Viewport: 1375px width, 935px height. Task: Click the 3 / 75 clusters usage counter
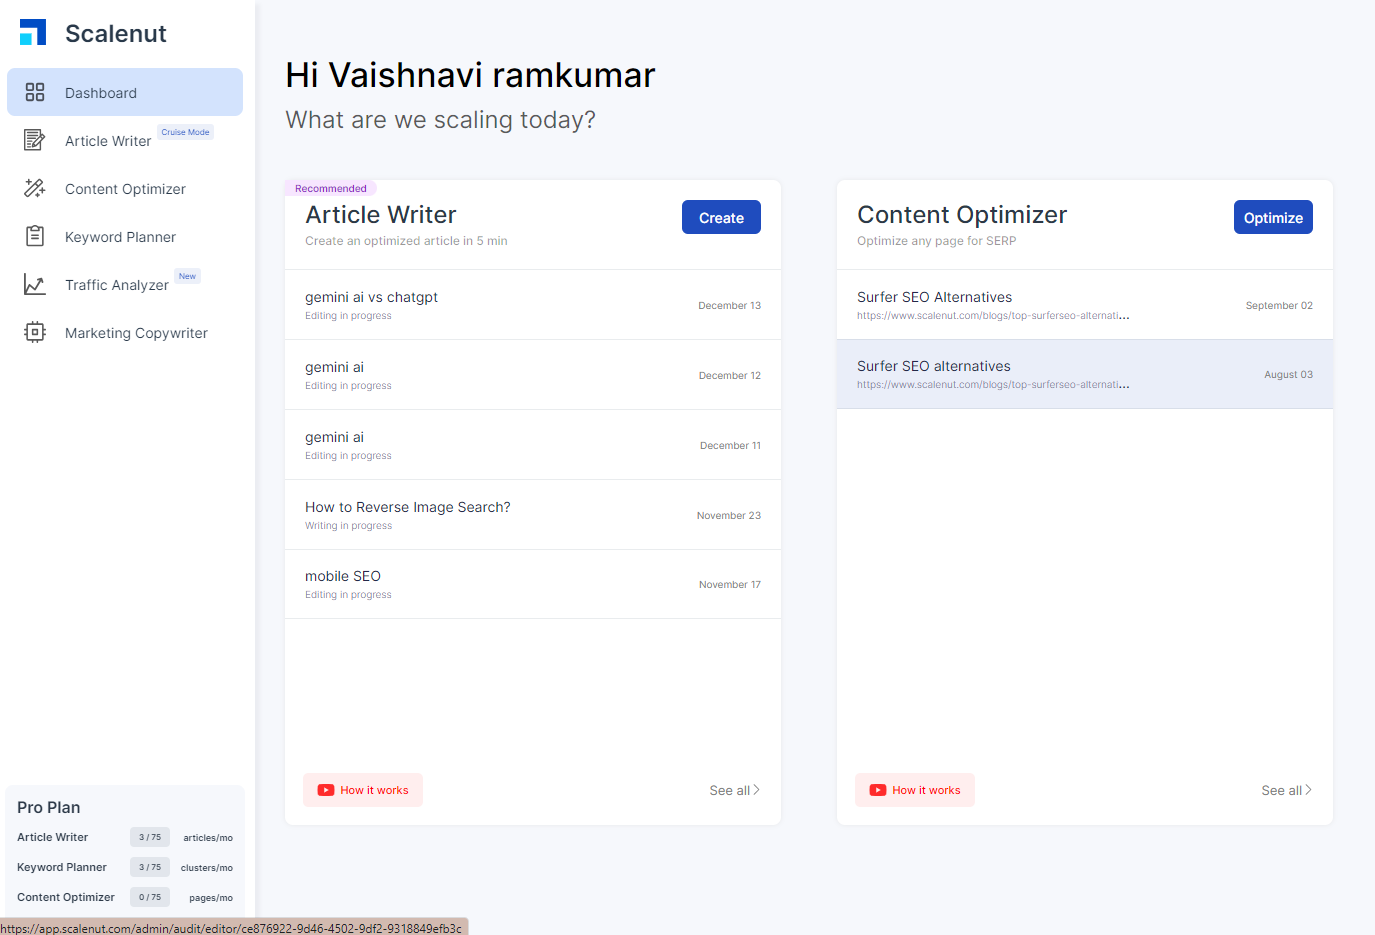pyautogui.click(x=150, y=867)
